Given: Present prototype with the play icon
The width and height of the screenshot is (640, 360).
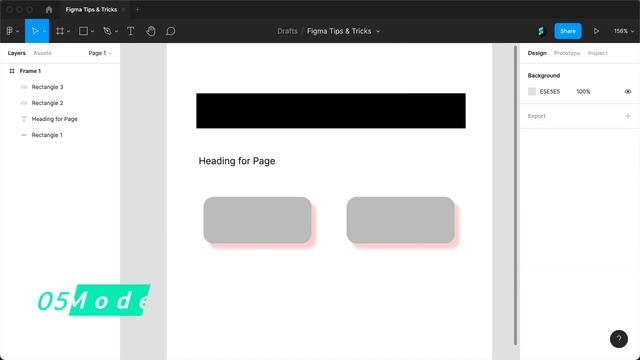Looking at the screenshot, I should click(x=596, y=31).
